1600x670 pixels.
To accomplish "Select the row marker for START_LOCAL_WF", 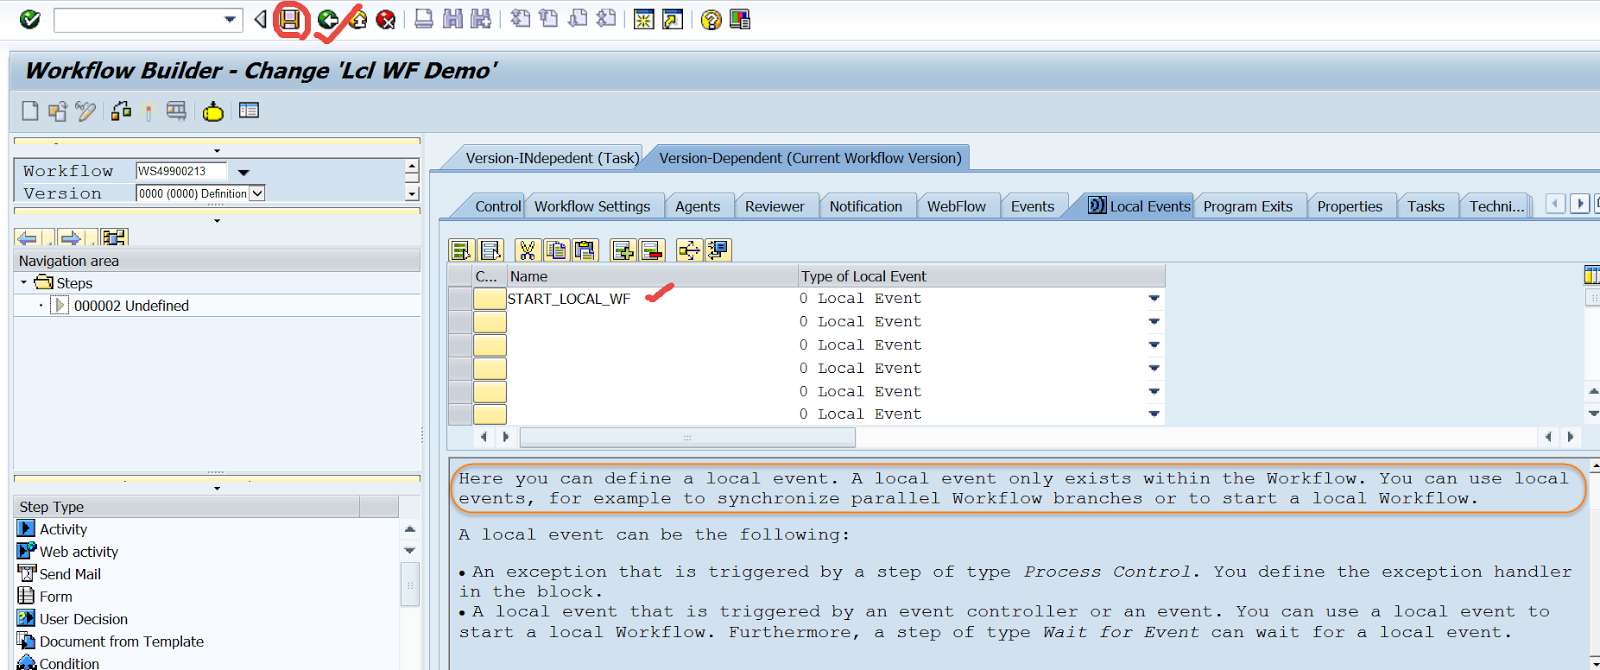I will pos(460,299).
